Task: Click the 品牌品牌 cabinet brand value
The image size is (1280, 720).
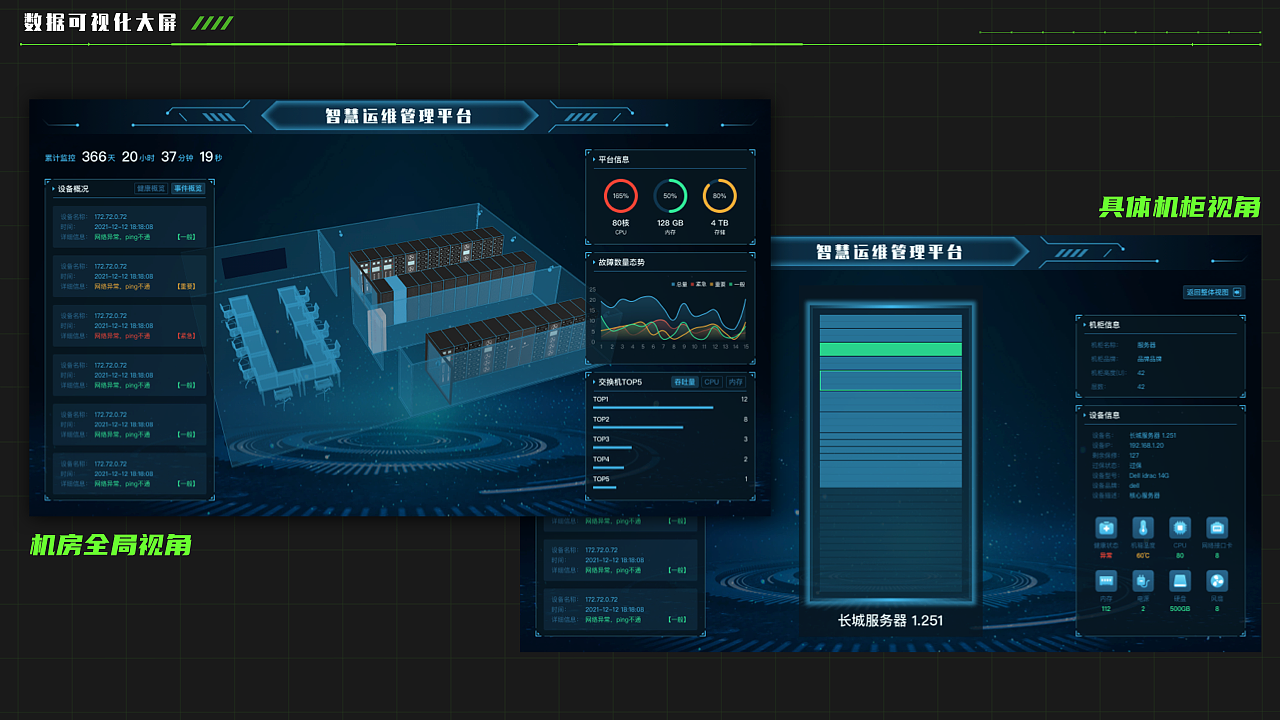Action: [x=1149, y=358]
